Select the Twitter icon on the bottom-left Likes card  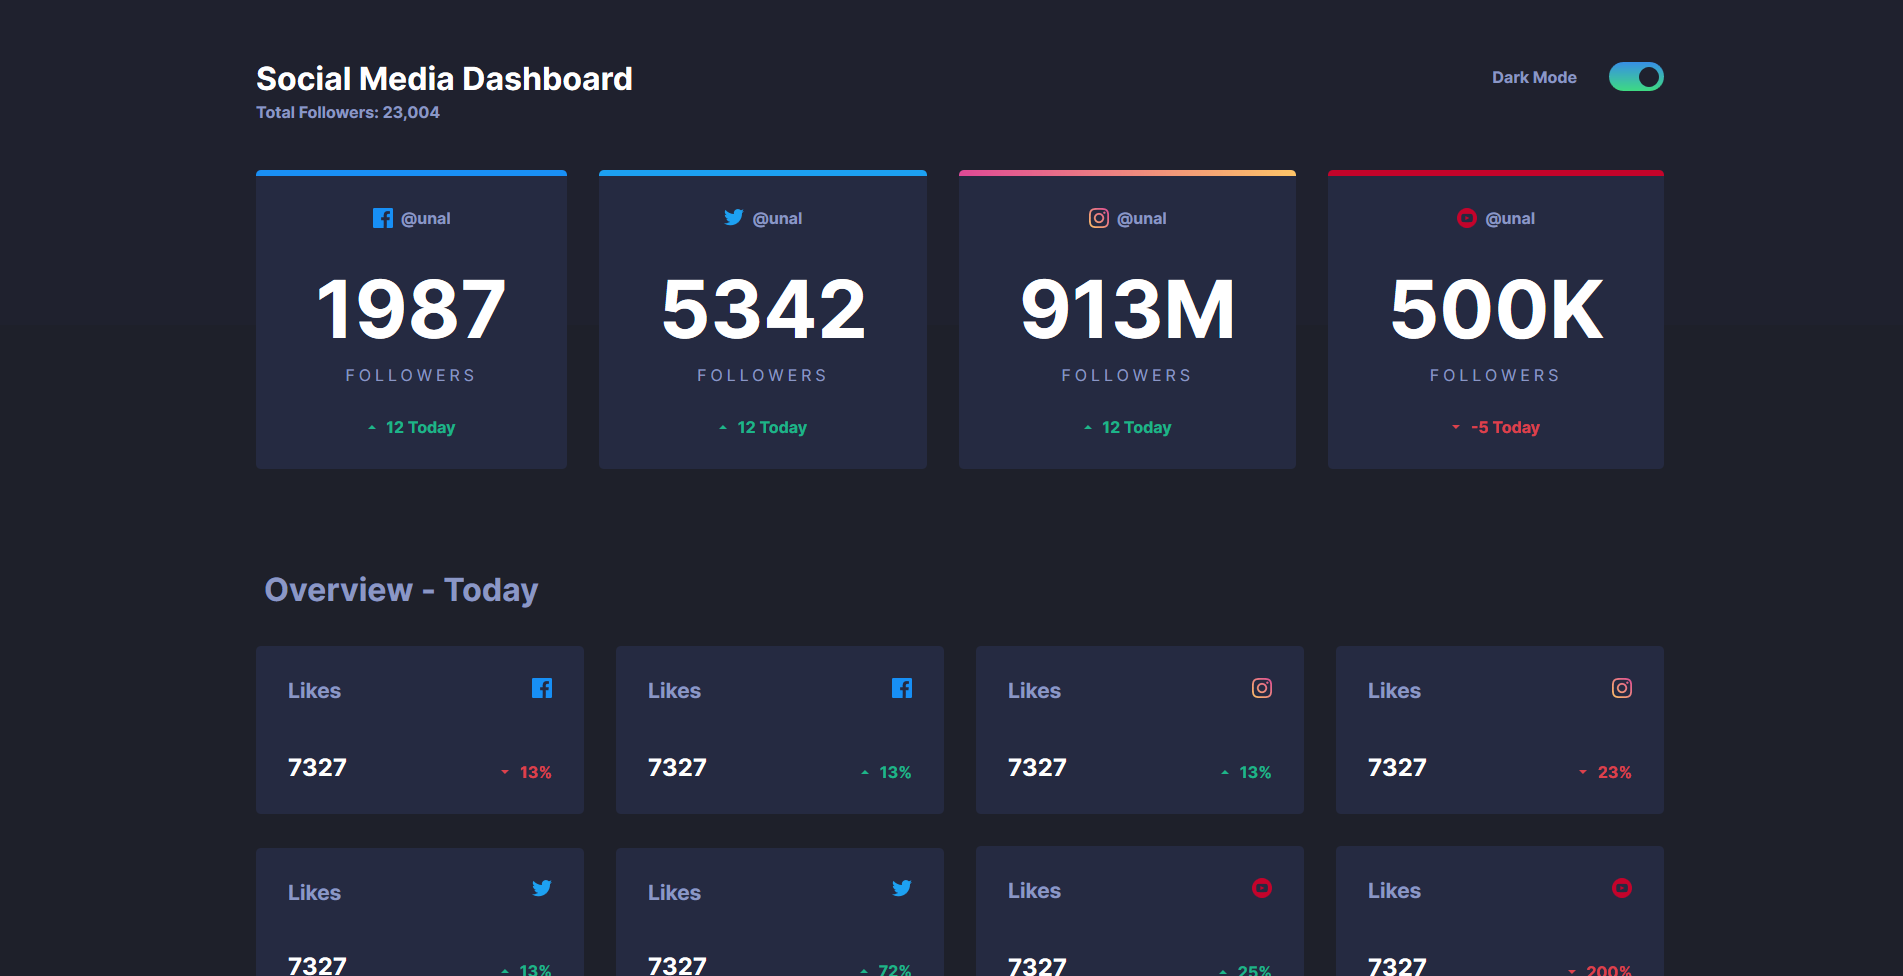click(x=543, y=888)
